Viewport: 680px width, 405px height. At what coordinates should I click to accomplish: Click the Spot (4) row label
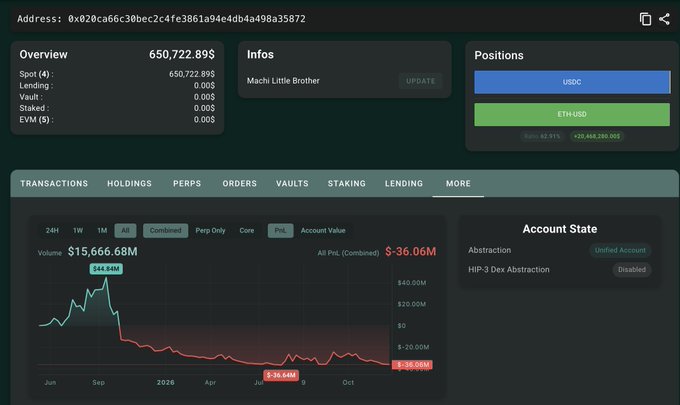[x=36, y=74]
